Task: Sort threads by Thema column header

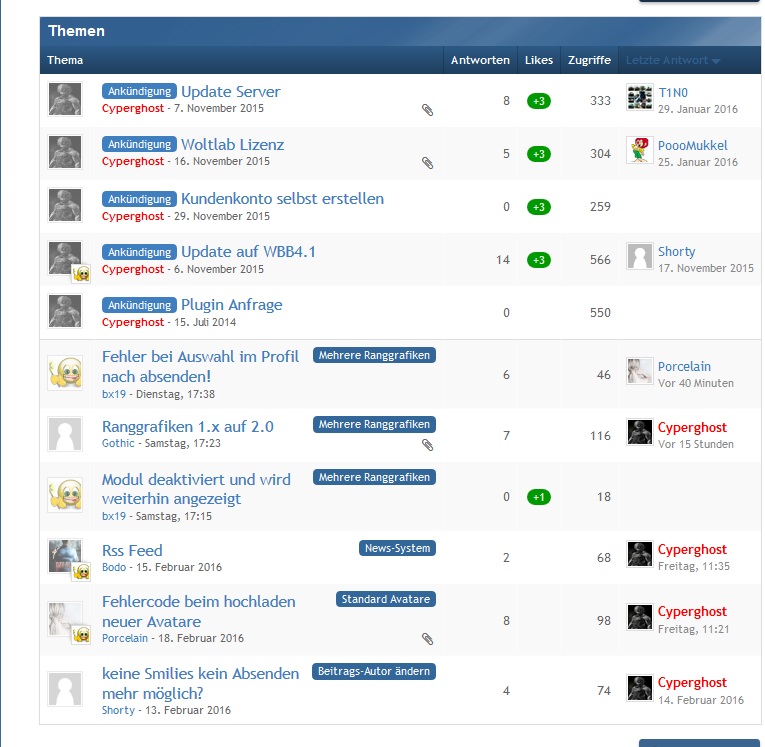Action: [65, 61]
